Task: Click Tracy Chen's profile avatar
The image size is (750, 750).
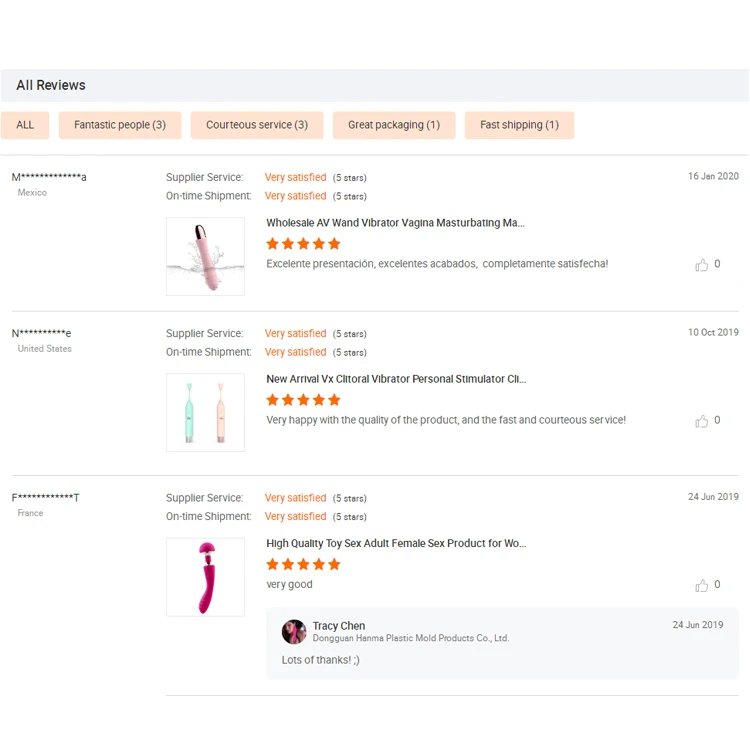Action: pyautogui.click(x=294, y=631)
